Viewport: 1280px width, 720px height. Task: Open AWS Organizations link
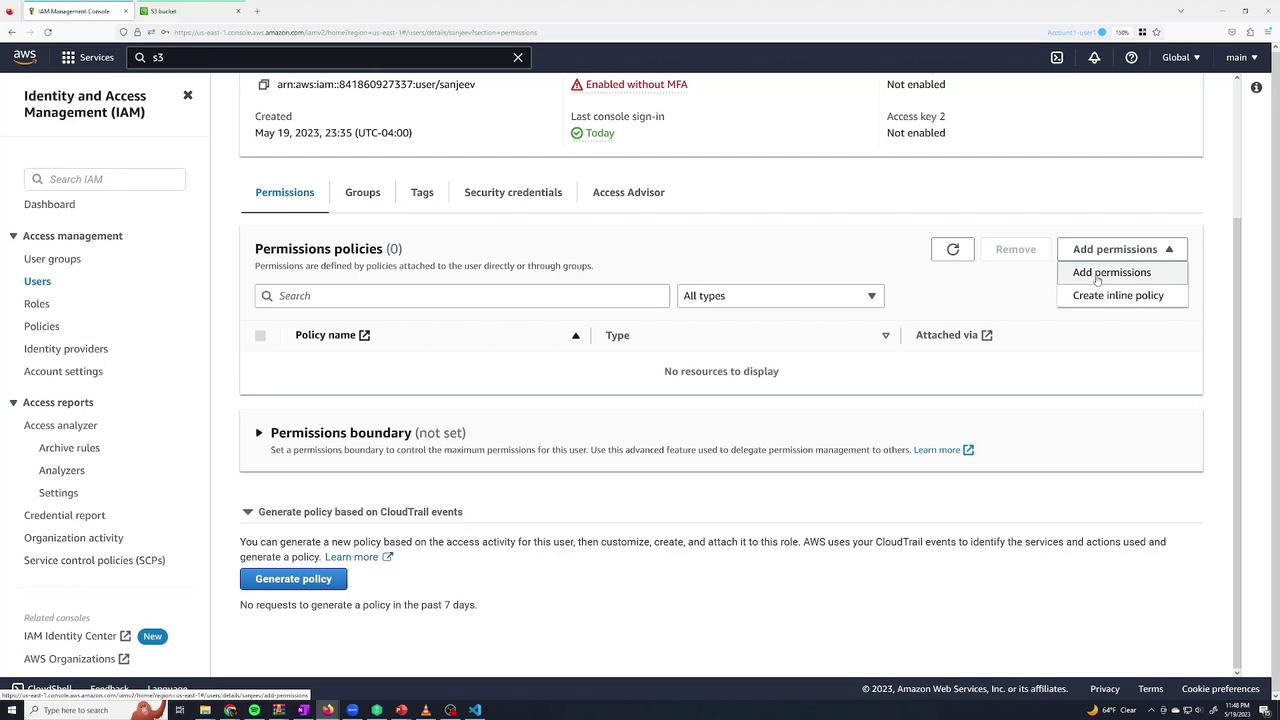[x=76, y=659]
